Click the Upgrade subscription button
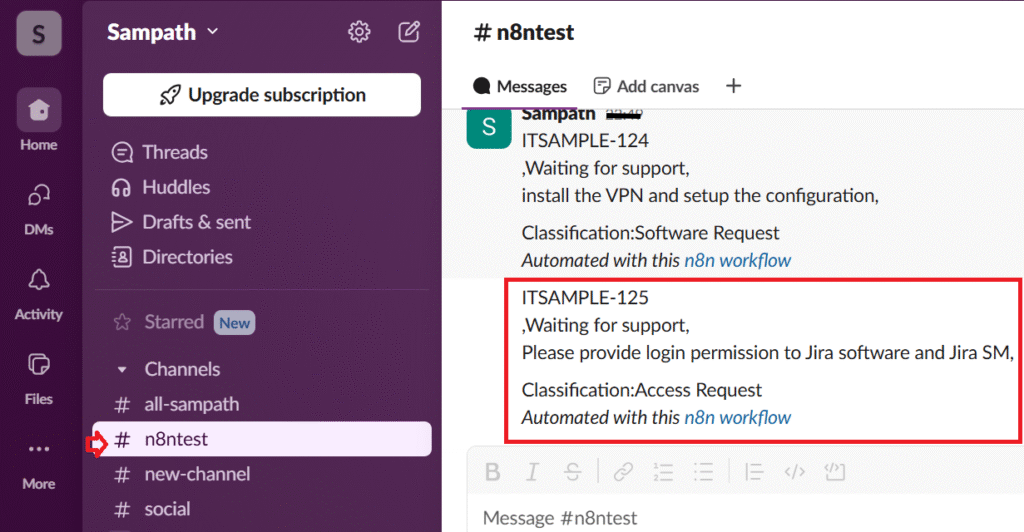This screenshot has height=532, width=1024. 262,95
